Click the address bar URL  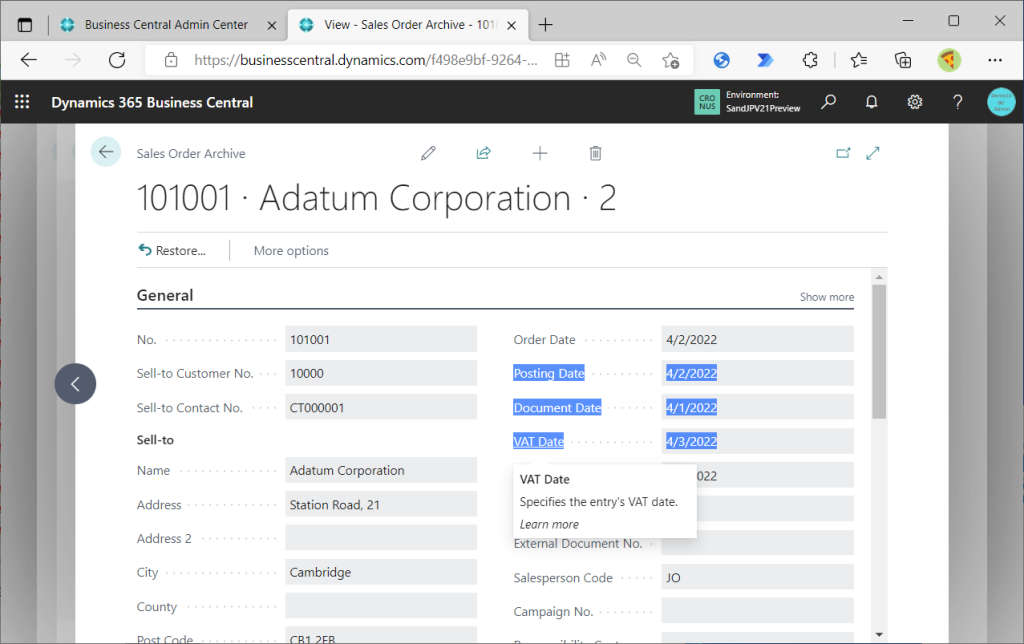[x=366, y=60]
